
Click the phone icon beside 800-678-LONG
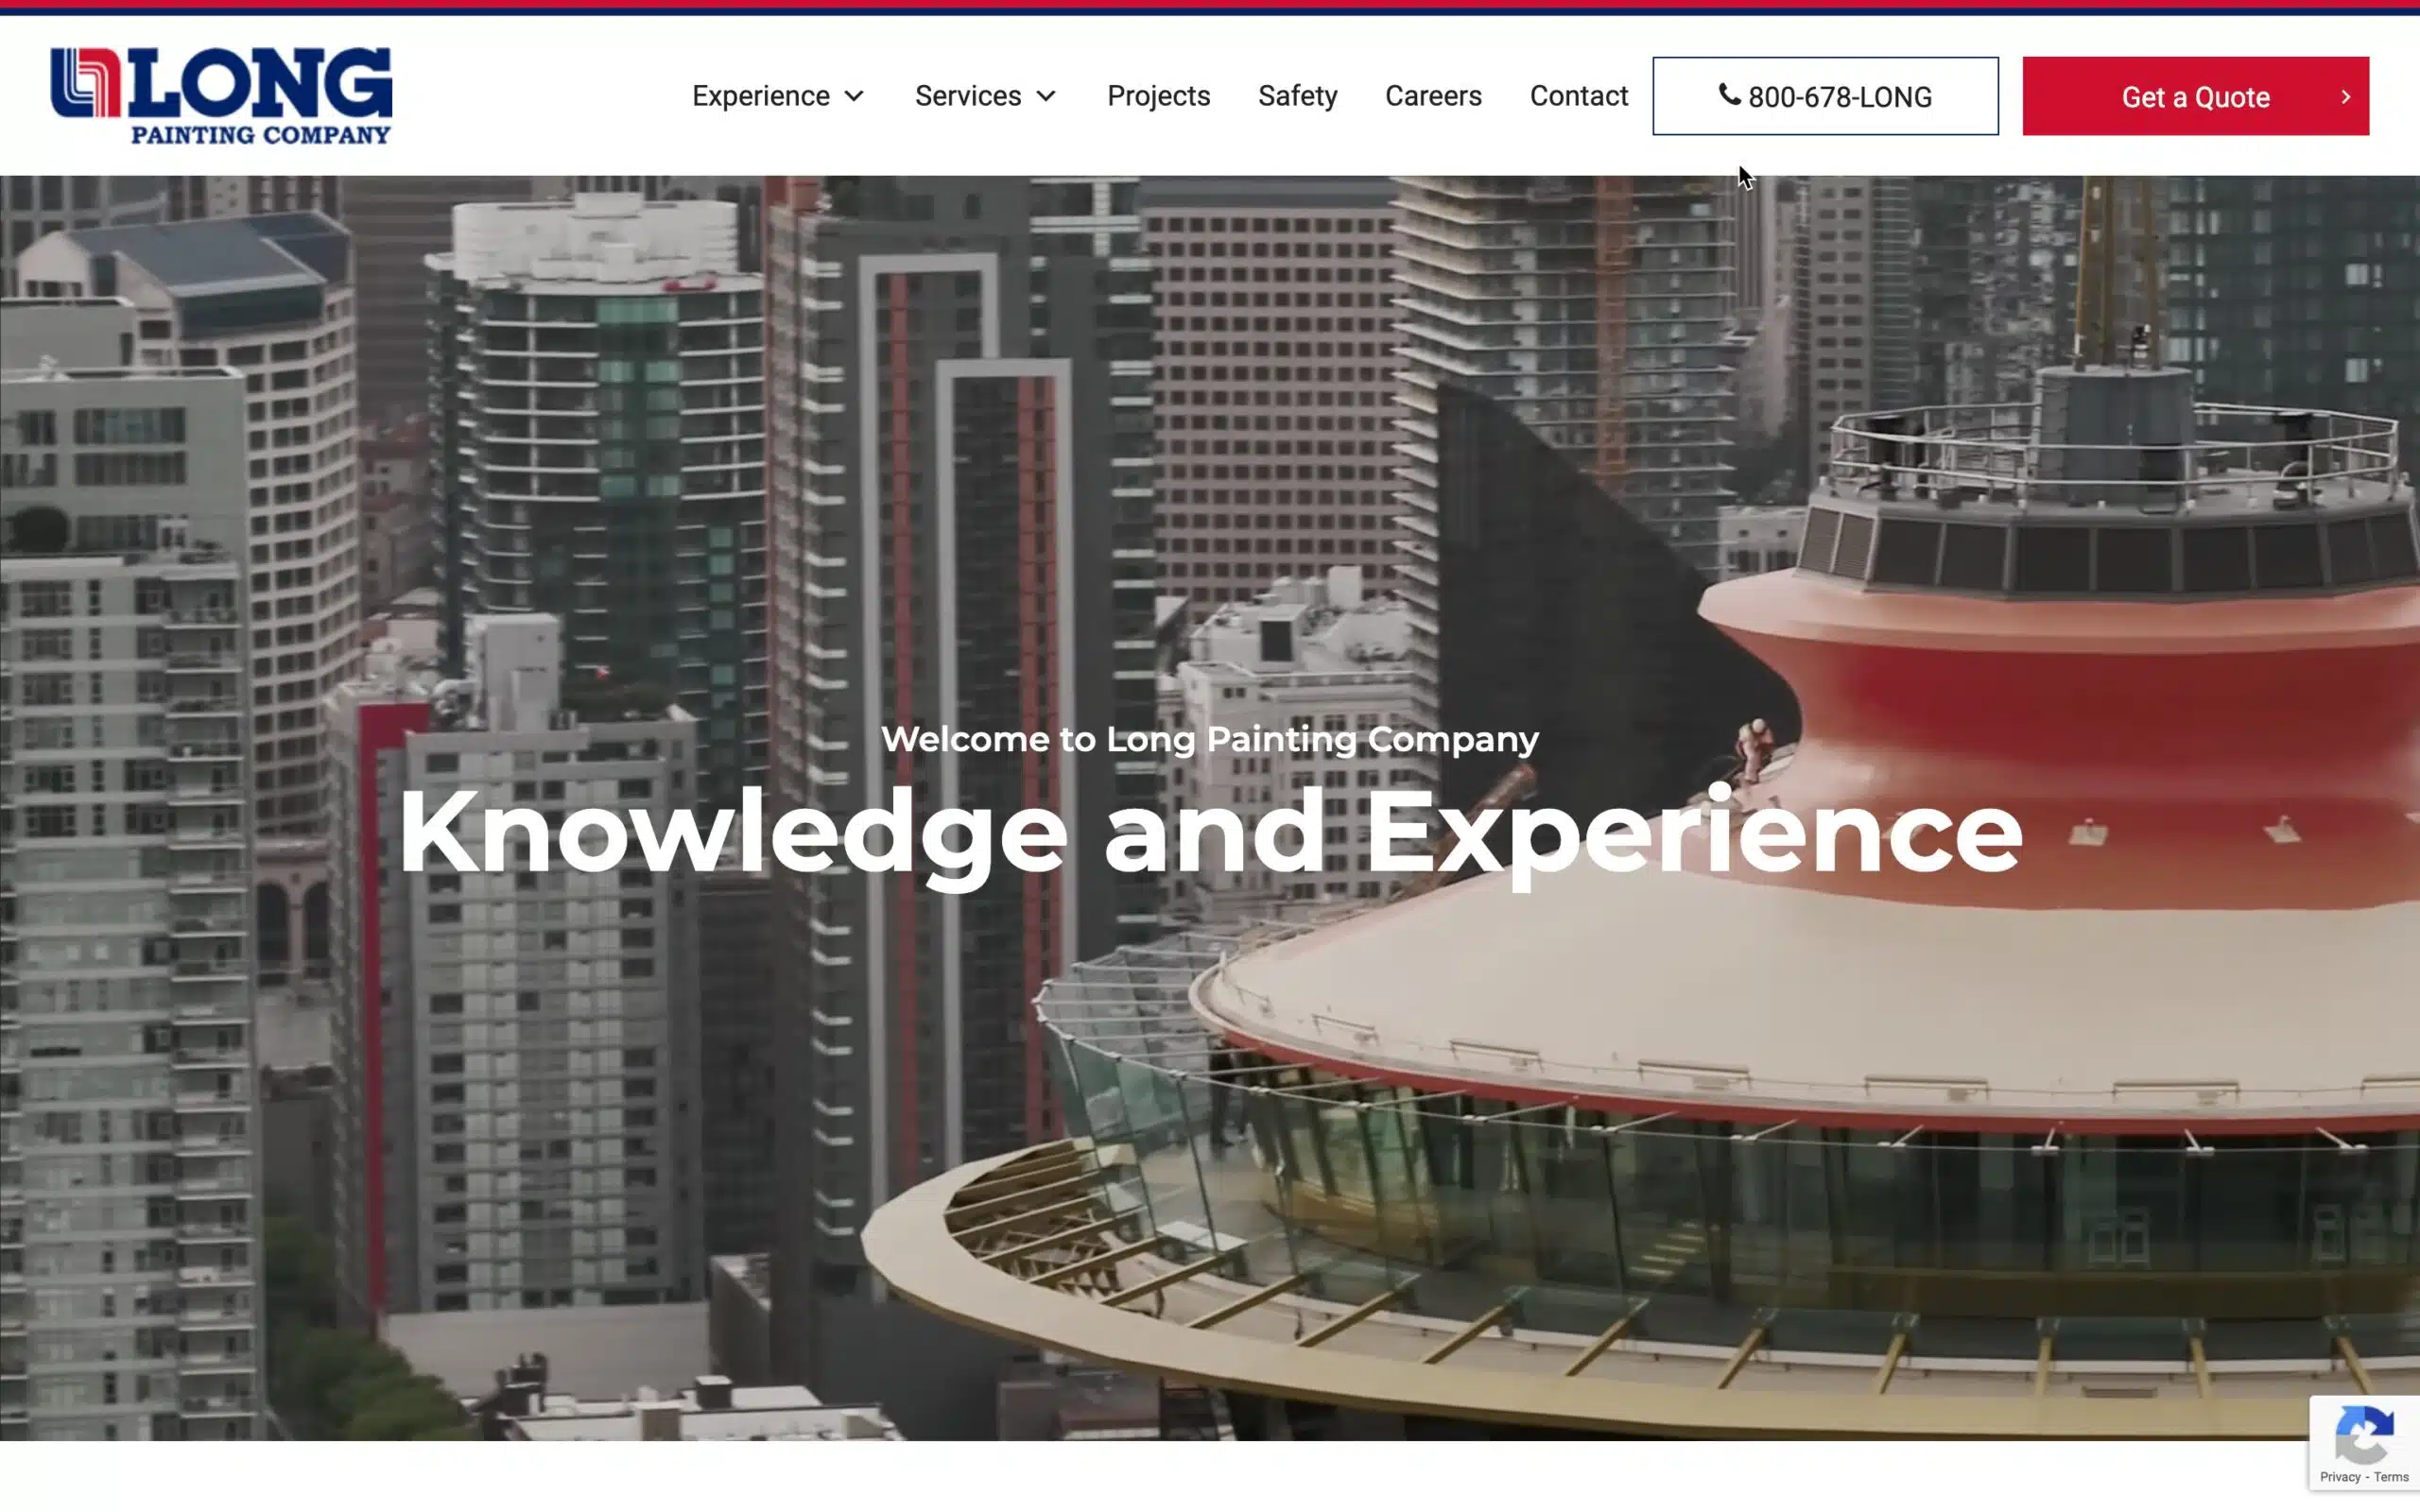pyautogui.click(x=1729, y=94)
